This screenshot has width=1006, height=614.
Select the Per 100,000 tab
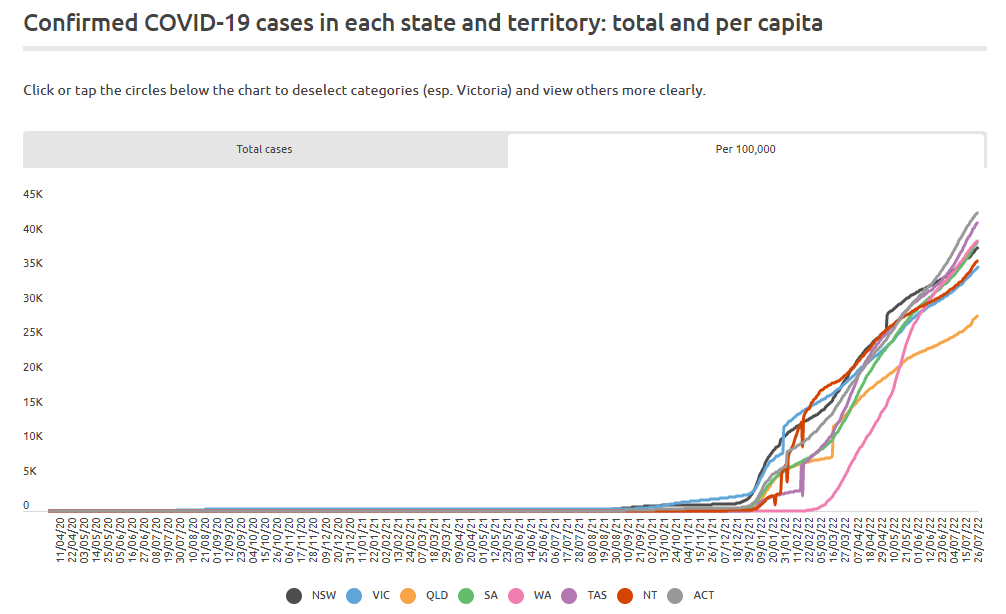[746, 149]
